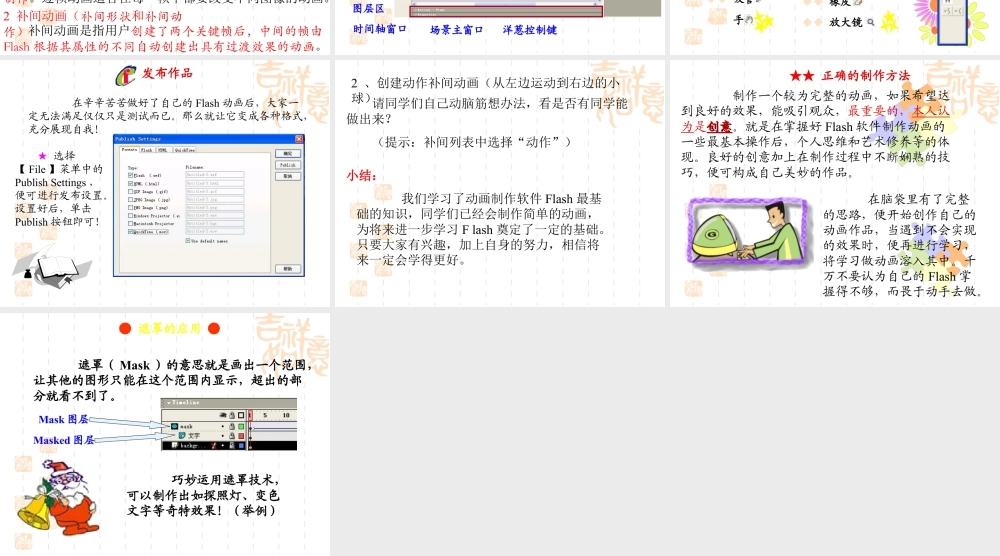Click the 文字 layer icon in Timeline image
1000x556 pixels.
(182, 435)
